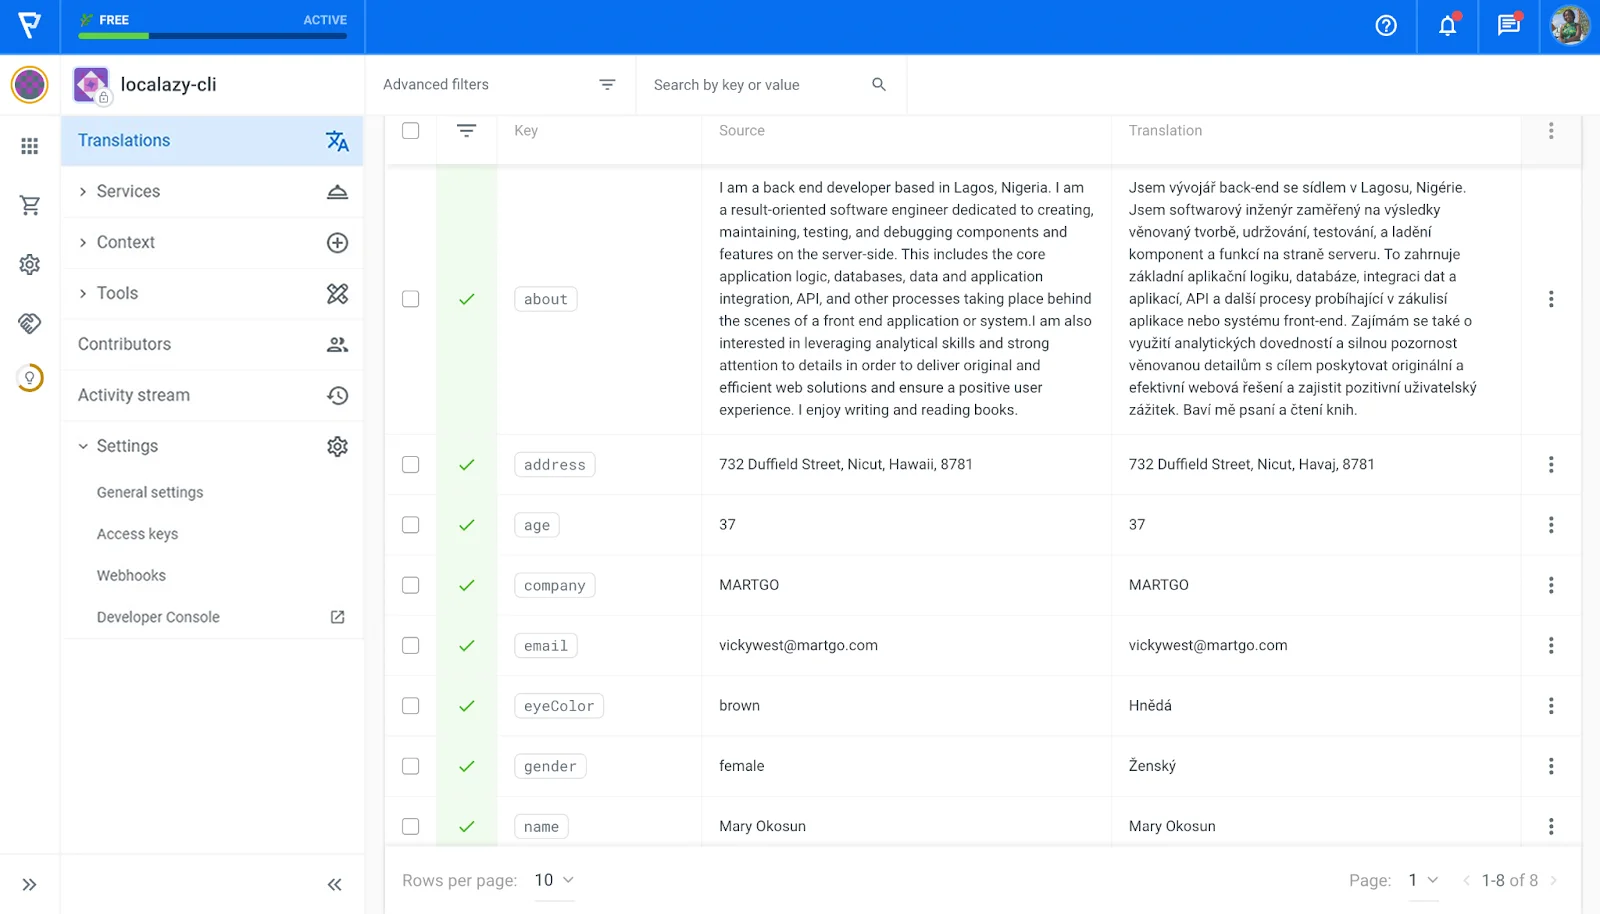Click the shopping cart icon in sidebar

pyautogui.click(x=30, y=206)
